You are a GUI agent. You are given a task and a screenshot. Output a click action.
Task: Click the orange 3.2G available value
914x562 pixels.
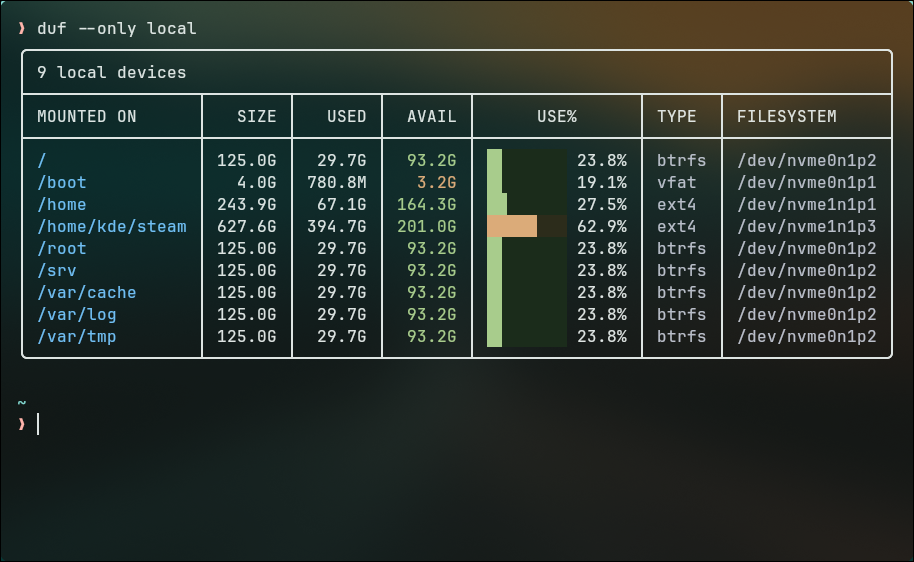(x=436, y=182)
